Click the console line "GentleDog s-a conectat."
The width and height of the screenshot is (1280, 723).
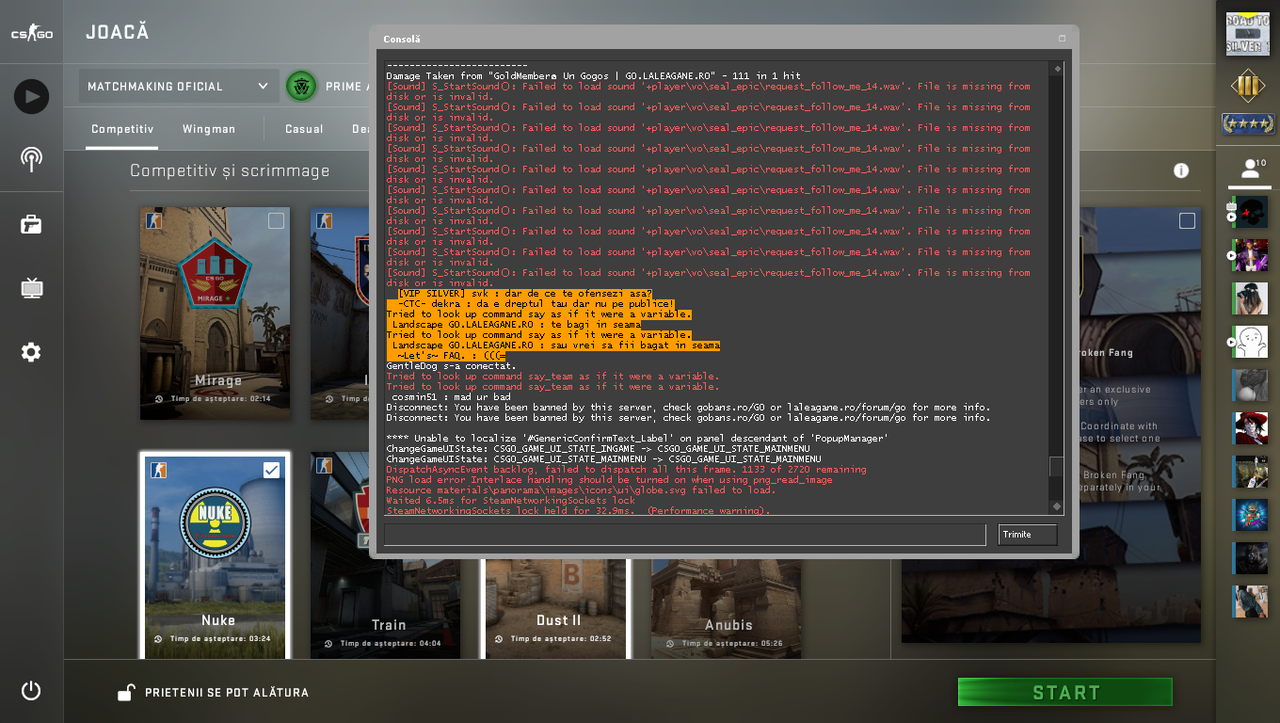(x=451, y=366)
